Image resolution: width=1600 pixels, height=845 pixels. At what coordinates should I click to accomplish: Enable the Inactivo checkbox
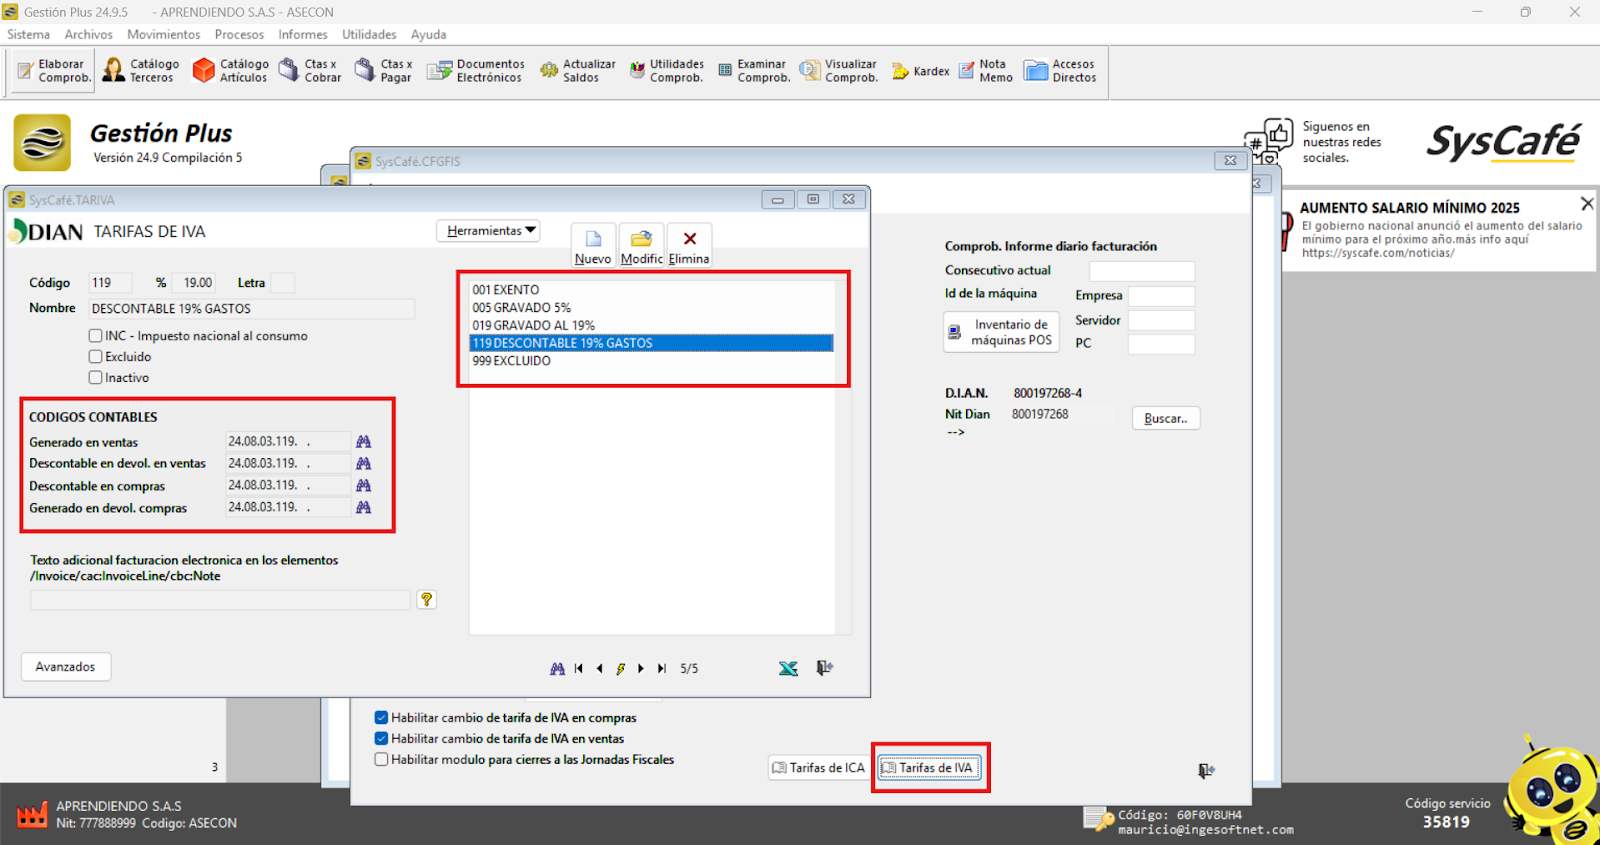coord(96,378)
